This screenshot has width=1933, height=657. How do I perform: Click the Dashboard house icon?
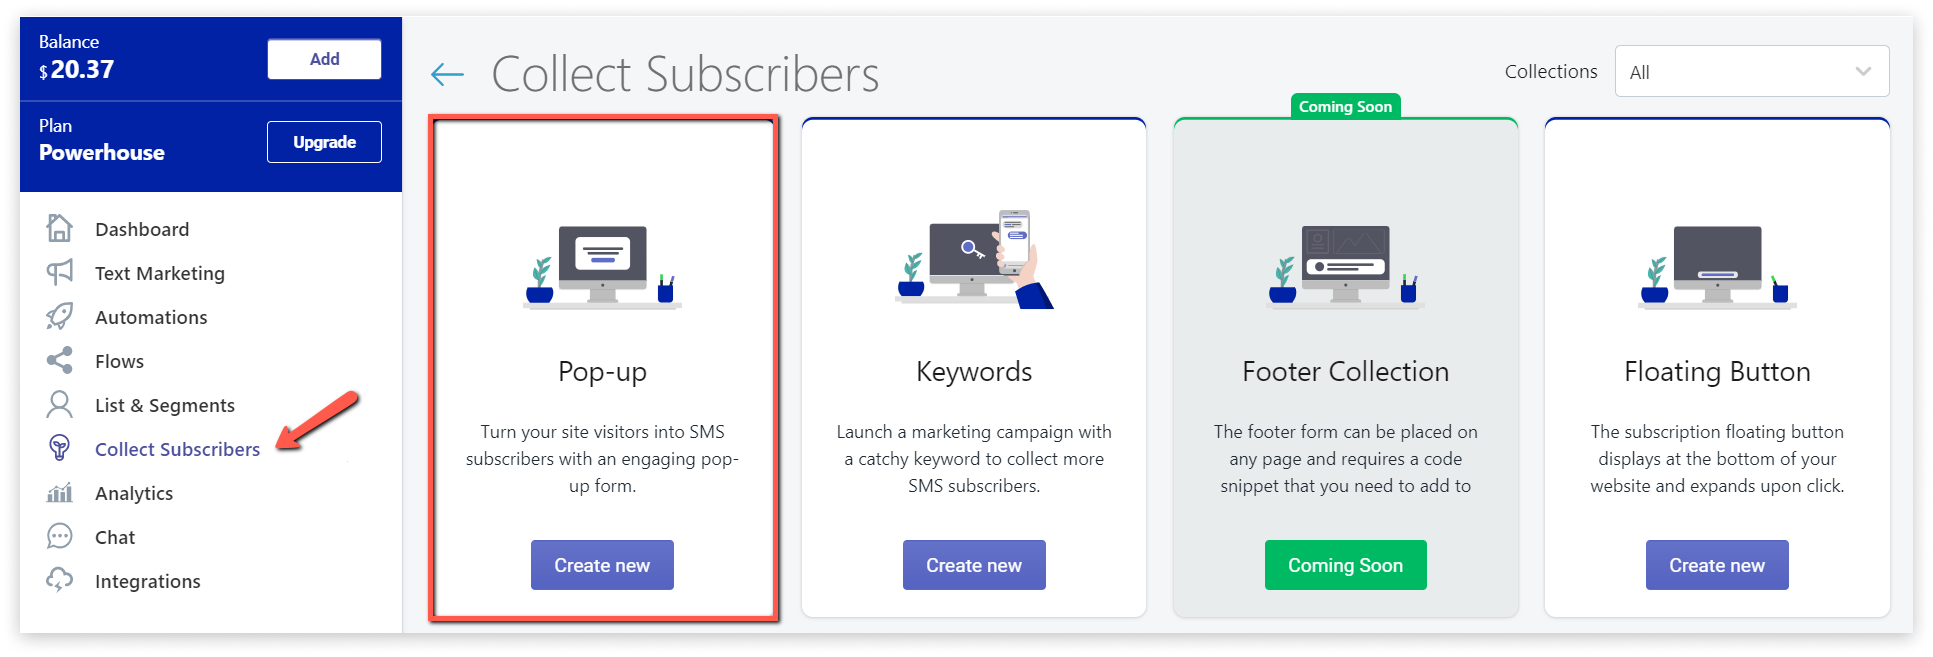[x=60, y=229]
